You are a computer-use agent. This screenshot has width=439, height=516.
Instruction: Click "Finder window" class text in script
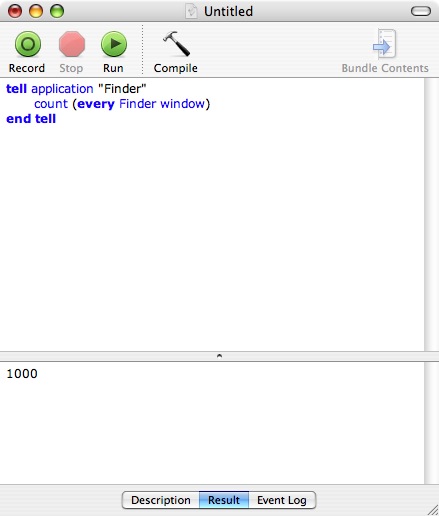tap(162, 104)
